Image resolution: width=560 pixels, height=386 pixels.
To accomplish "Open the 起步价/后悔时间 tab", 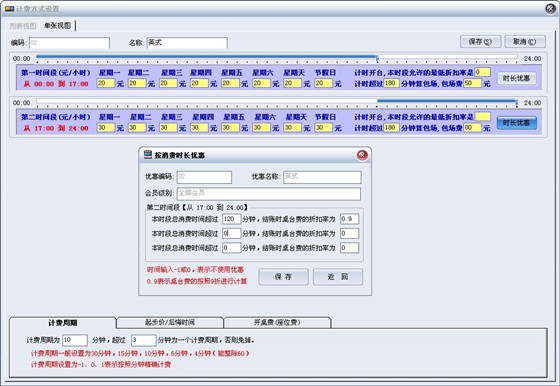I will tap(170, 322).
